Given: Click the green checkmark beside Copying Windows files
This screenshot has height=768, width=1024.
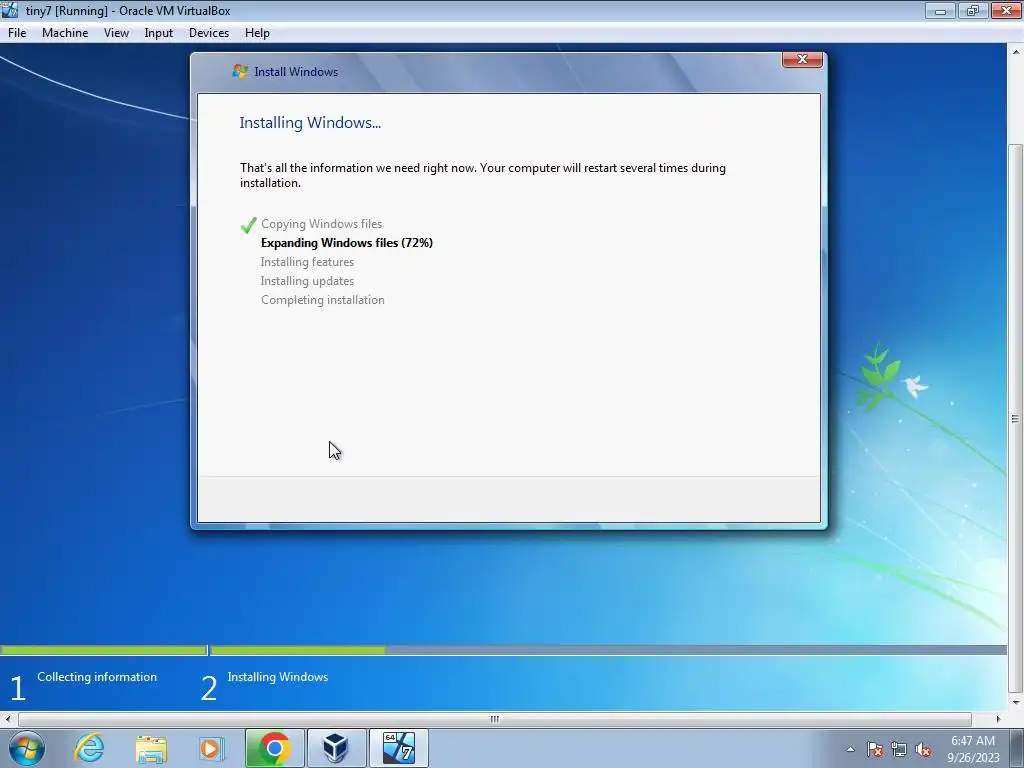Looking at the screenshot, I should click(248, 225).
